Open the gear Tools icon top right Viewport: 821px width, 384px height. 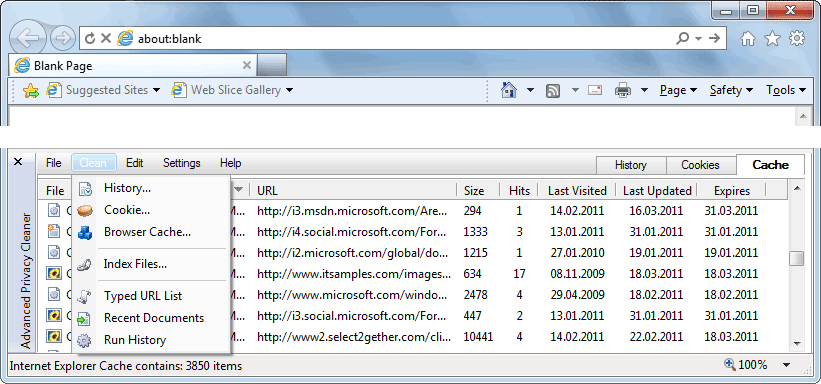(x=797, y=38)
